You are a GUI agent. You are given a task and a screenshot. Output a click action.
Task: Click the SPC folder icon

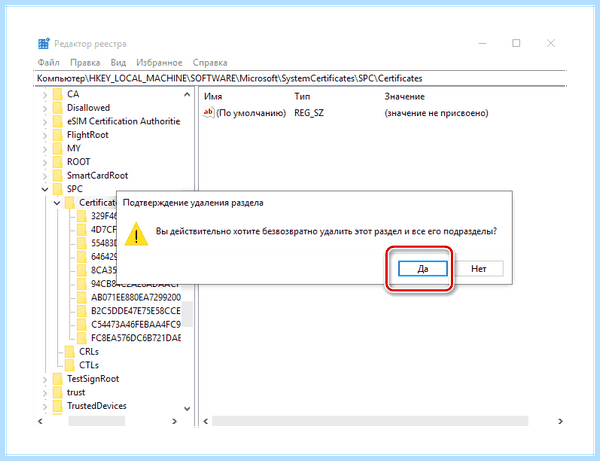[57, 189]
